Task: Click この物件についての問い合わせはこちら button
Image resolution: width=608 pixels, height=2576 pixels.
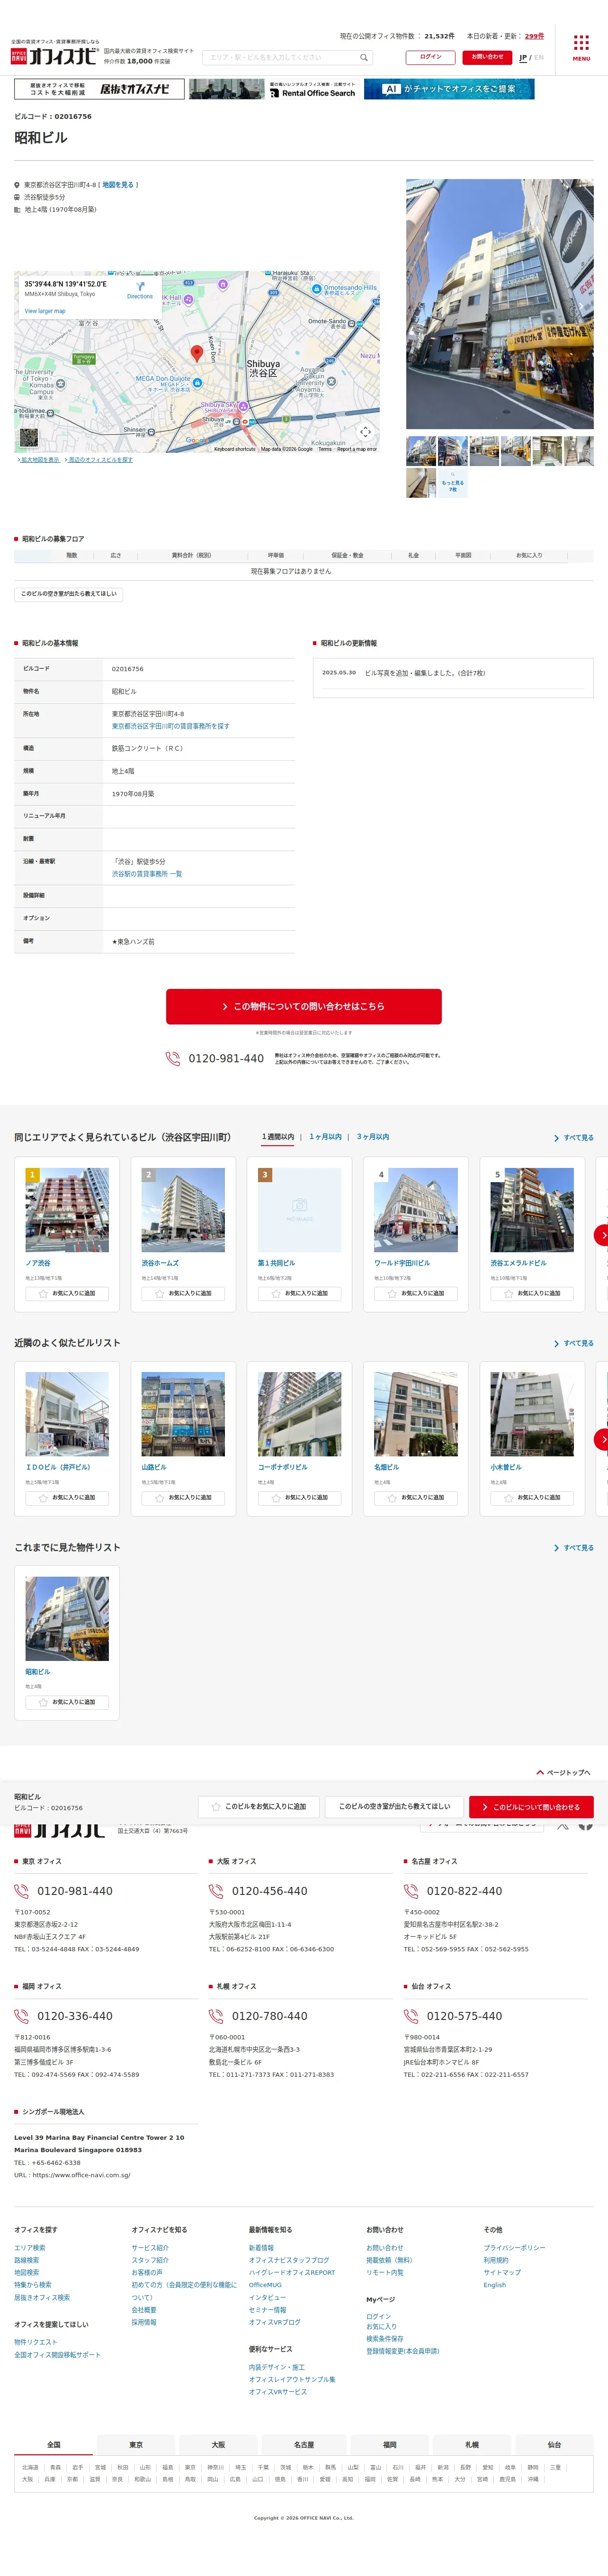Action: (304, 1006)
